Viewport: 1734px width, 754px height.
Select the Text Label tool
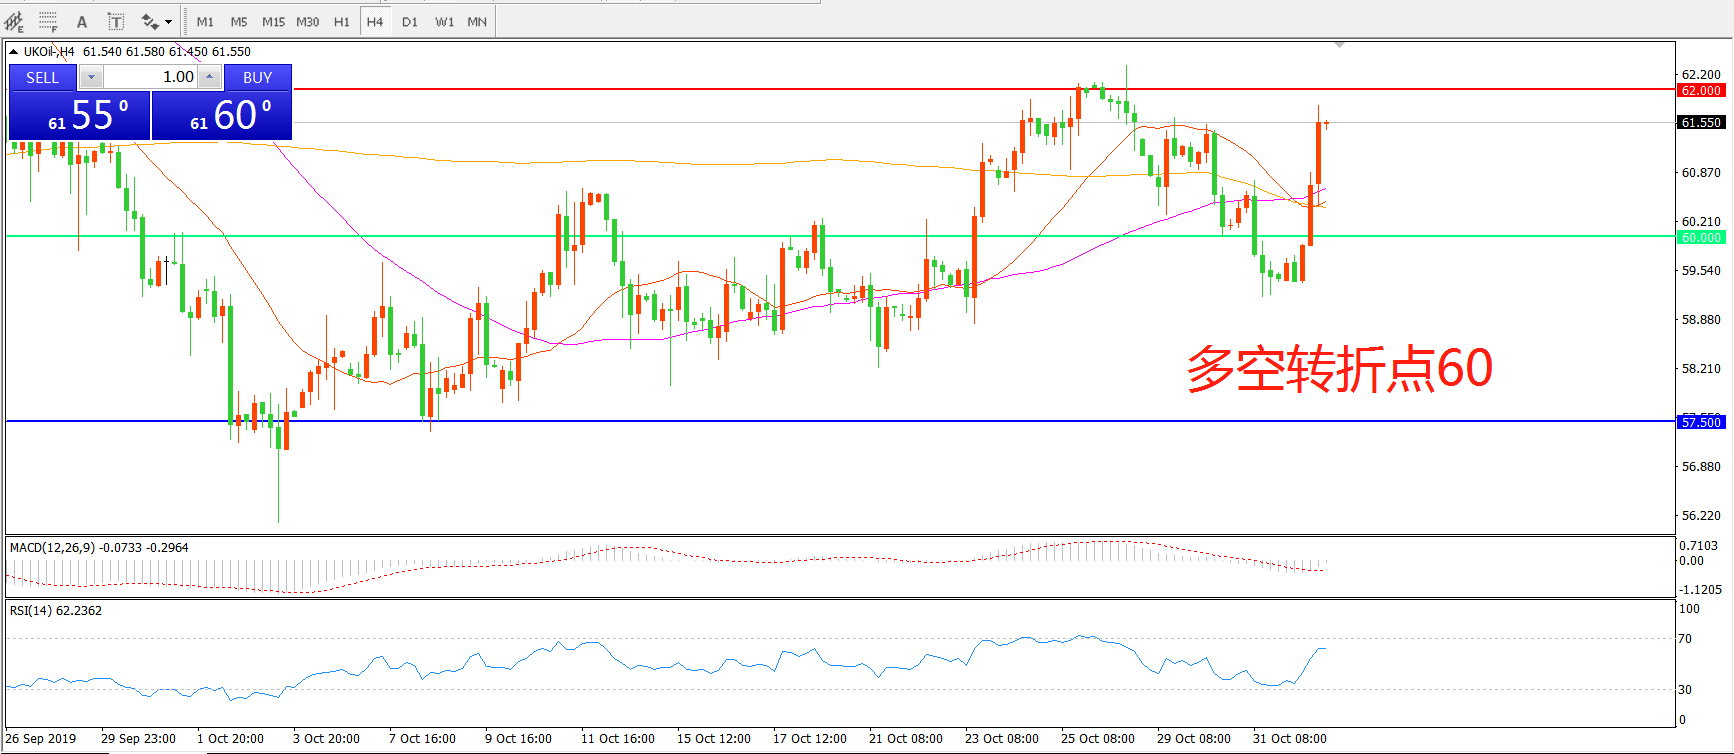pyautogui.click(x=115, y=21)
